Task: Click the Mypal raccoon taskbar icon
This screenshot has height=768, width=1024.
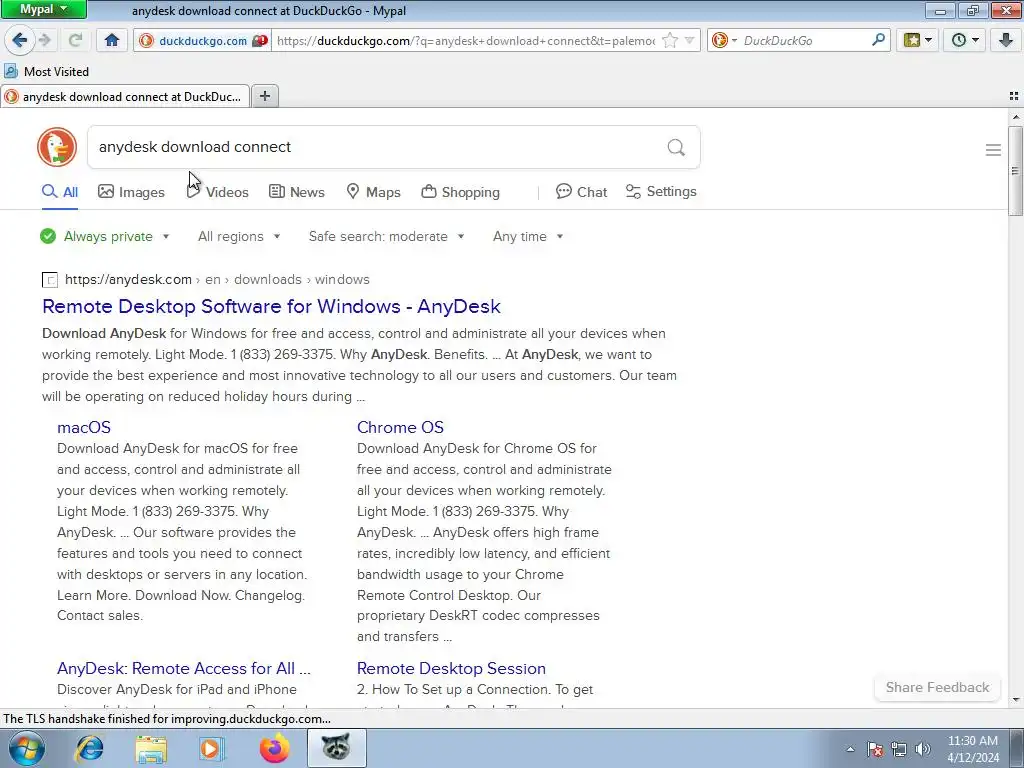Action: (336, 748)
